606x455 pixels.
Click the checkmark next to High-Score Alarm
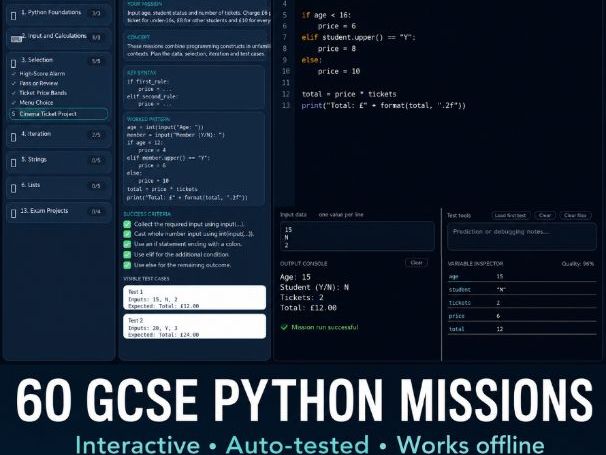click(x=14, y=73)
